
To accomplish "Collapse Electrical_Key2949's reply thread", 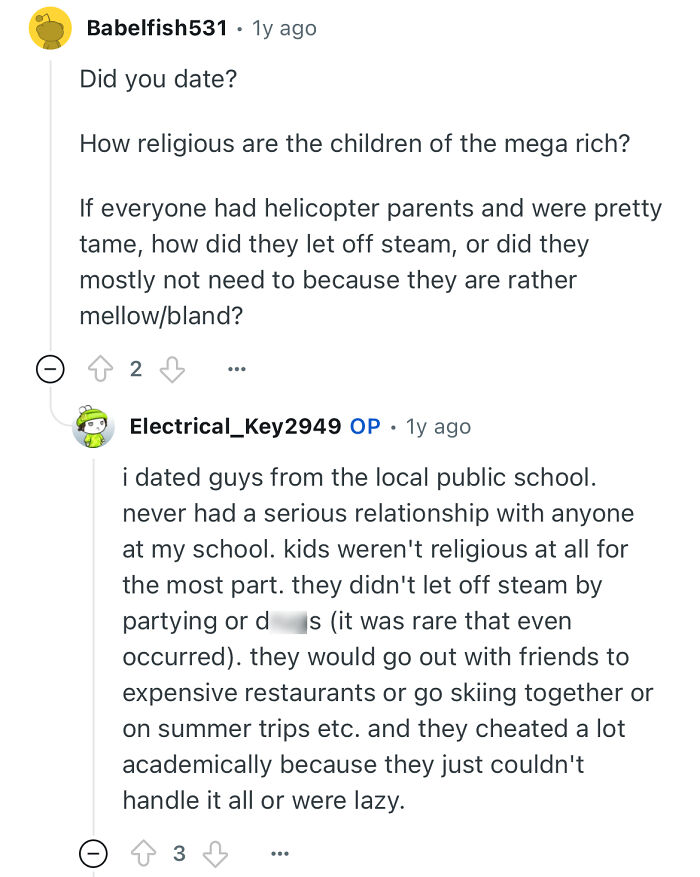I will pyautogui.click(x=94, y=853).
